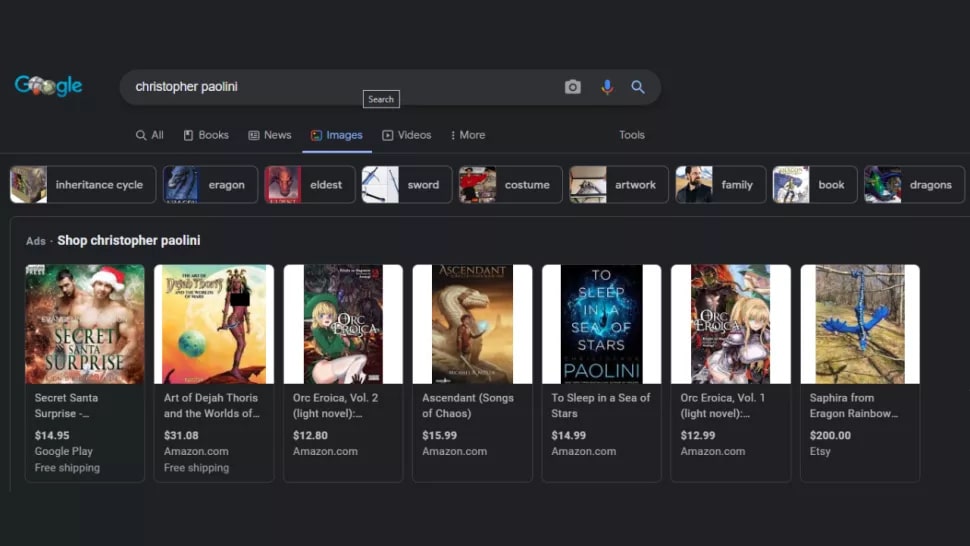Click Amazon.com under Ascendant listing

pos(455,451)
